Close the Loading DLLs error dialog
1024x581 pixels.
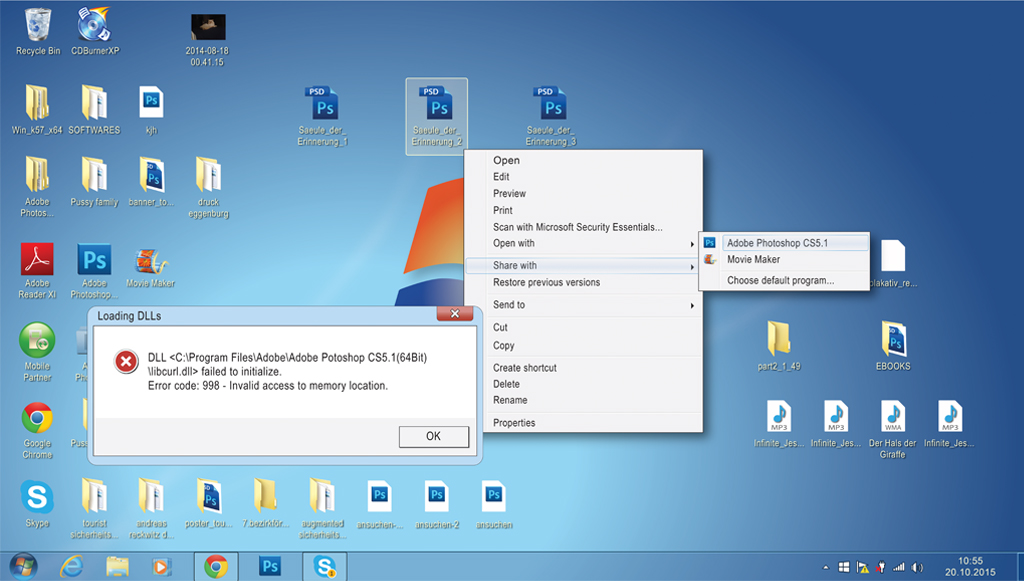coord(455,314)
